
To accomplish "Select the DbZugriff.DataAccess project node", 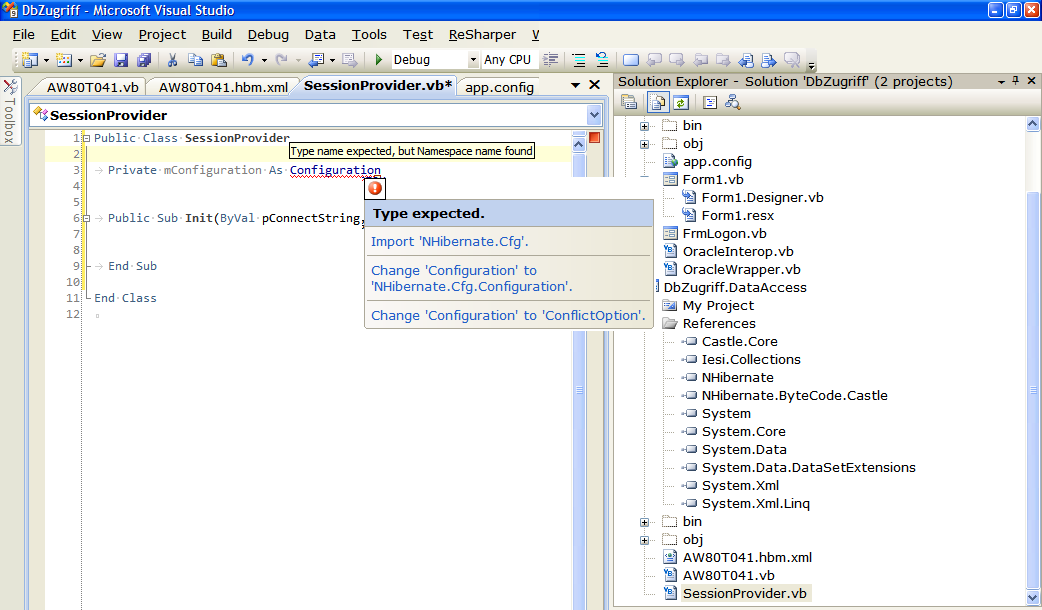I will coord(735,287).
